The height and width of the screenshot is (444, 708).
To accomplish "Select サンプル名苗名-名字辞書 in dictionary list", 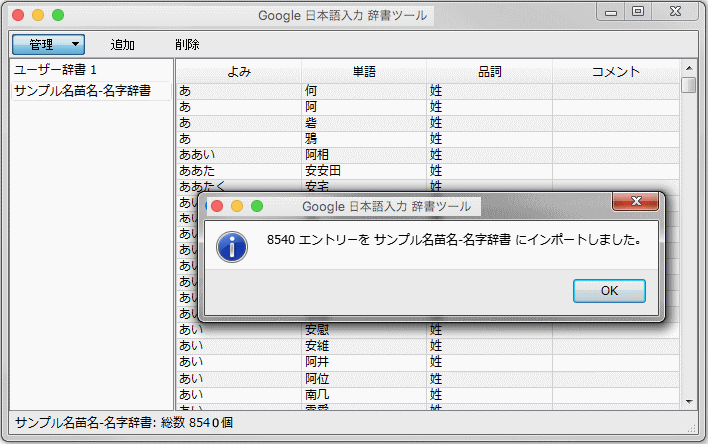I will pos(91,91).
